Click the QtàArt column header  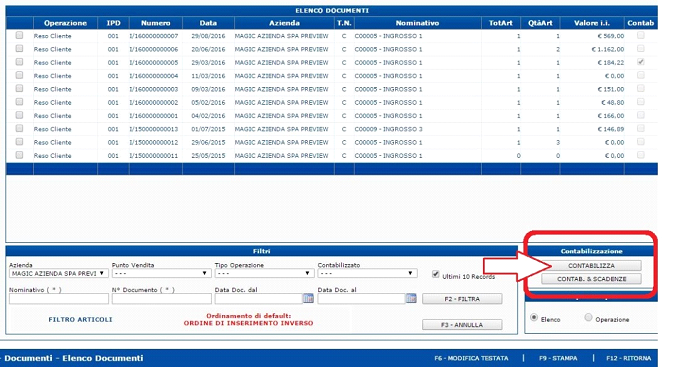point(540,23)
